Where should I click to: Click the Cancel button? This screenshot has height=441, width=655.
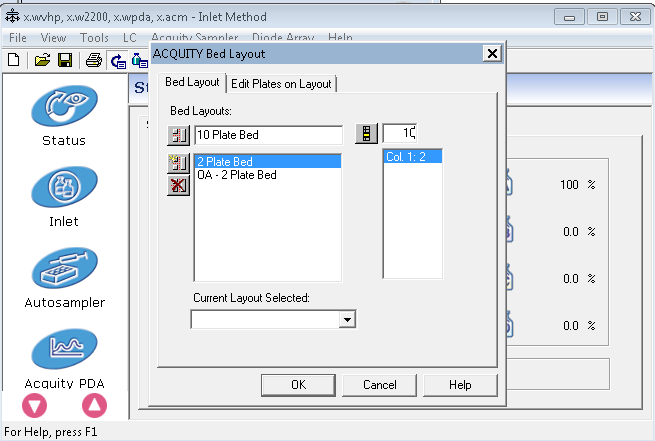click(379, 385)
